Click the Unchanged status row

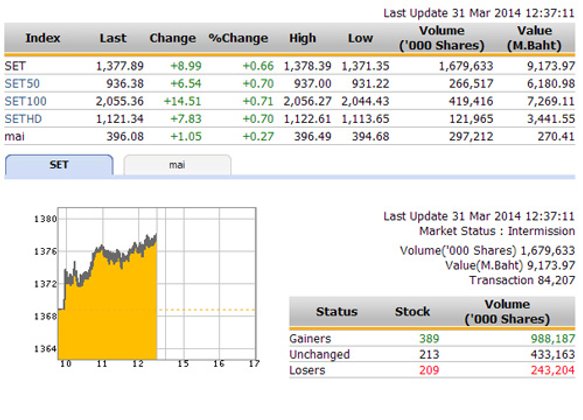(x=432, y=354)
